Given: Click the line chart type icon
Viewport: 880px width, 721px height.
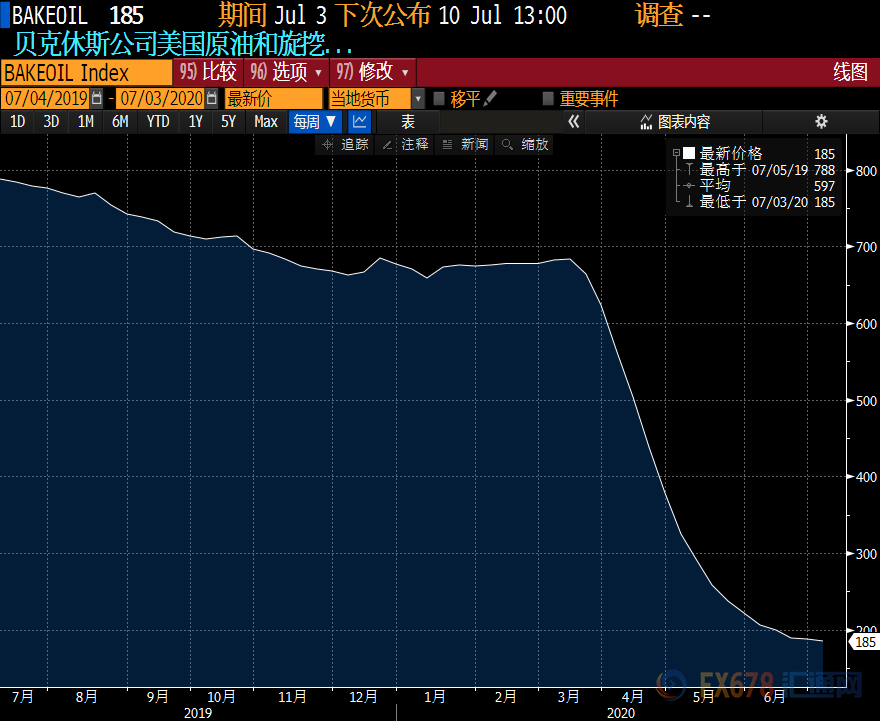Looking at the screenshot, I should [359, 121].
